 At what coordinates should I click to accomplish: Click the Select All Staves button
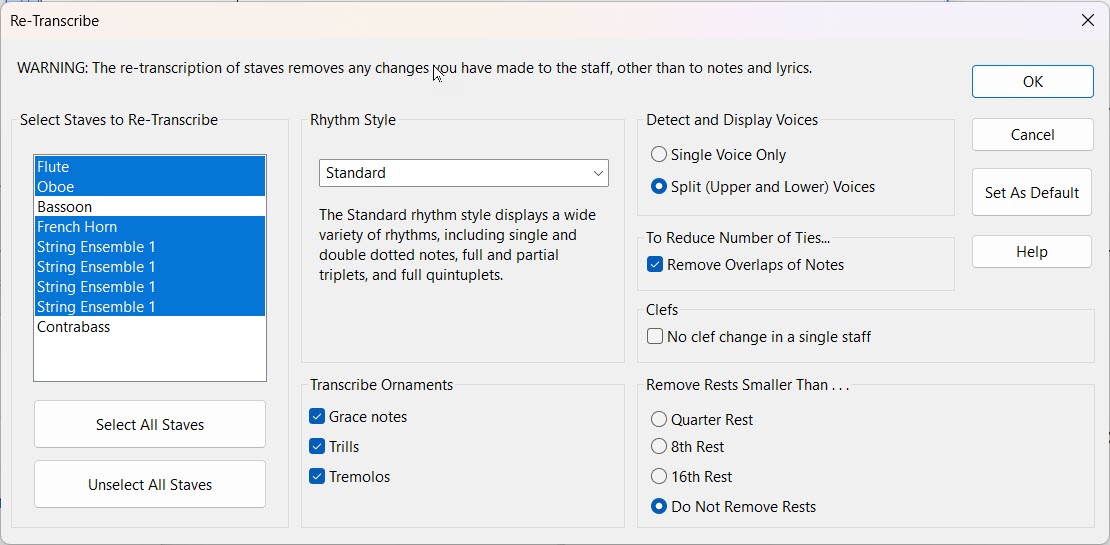tap(150, 425)
